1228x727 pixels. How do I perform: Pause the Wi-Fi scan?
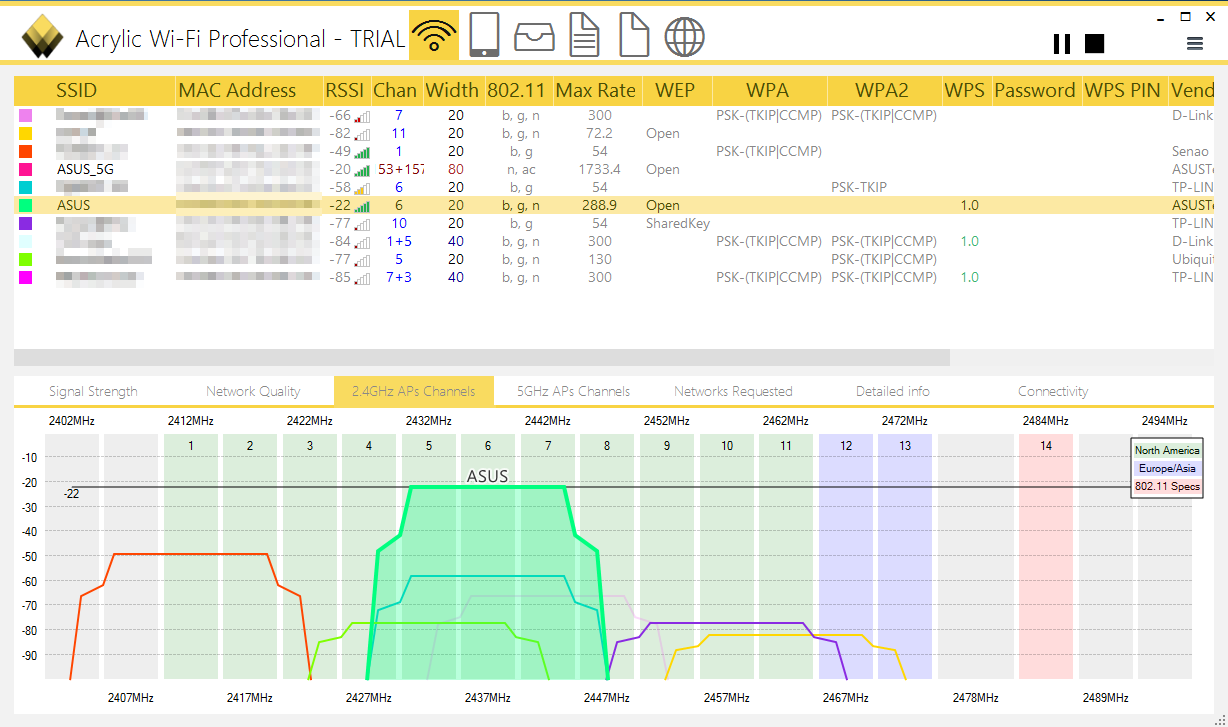[x=1062, y=43]
